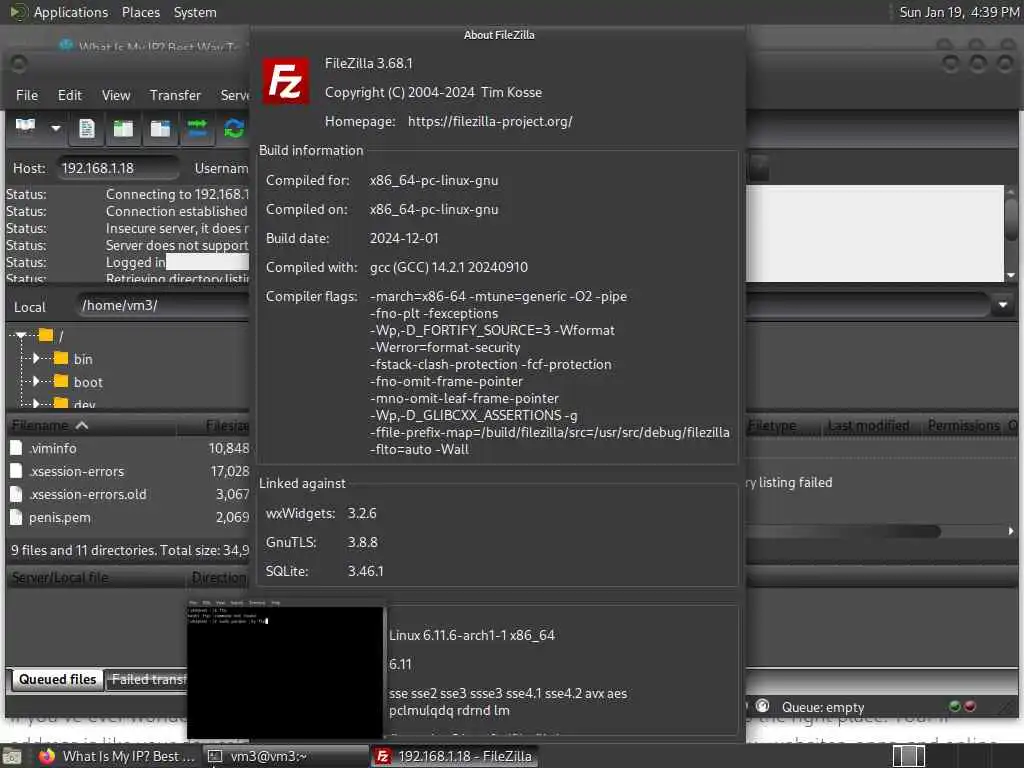Click the root folder icon in tree
The image size is (1024, 768).
pyautogui.click(x=46, y=336)
